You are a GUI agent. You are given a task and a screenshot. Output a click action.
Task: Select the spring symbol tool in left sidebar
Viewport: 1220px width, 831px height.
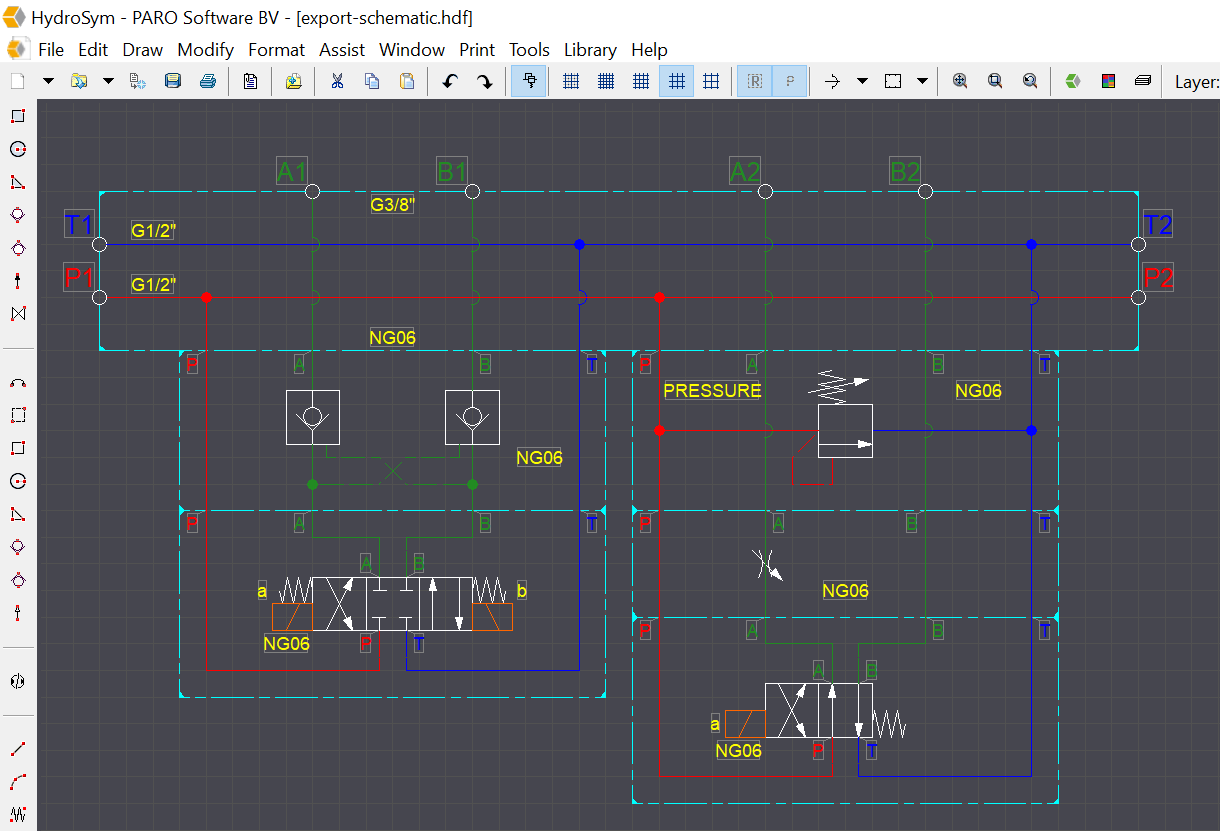[x=17, y=812]
